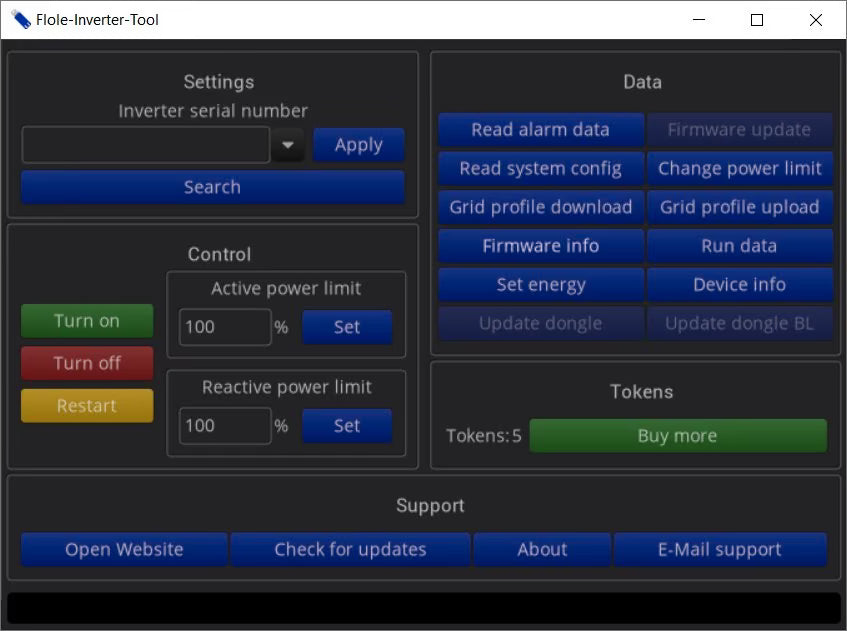Focus the Active power limit percent field
The width and height of the screenshot is (847, 631).
coord(225,327)
